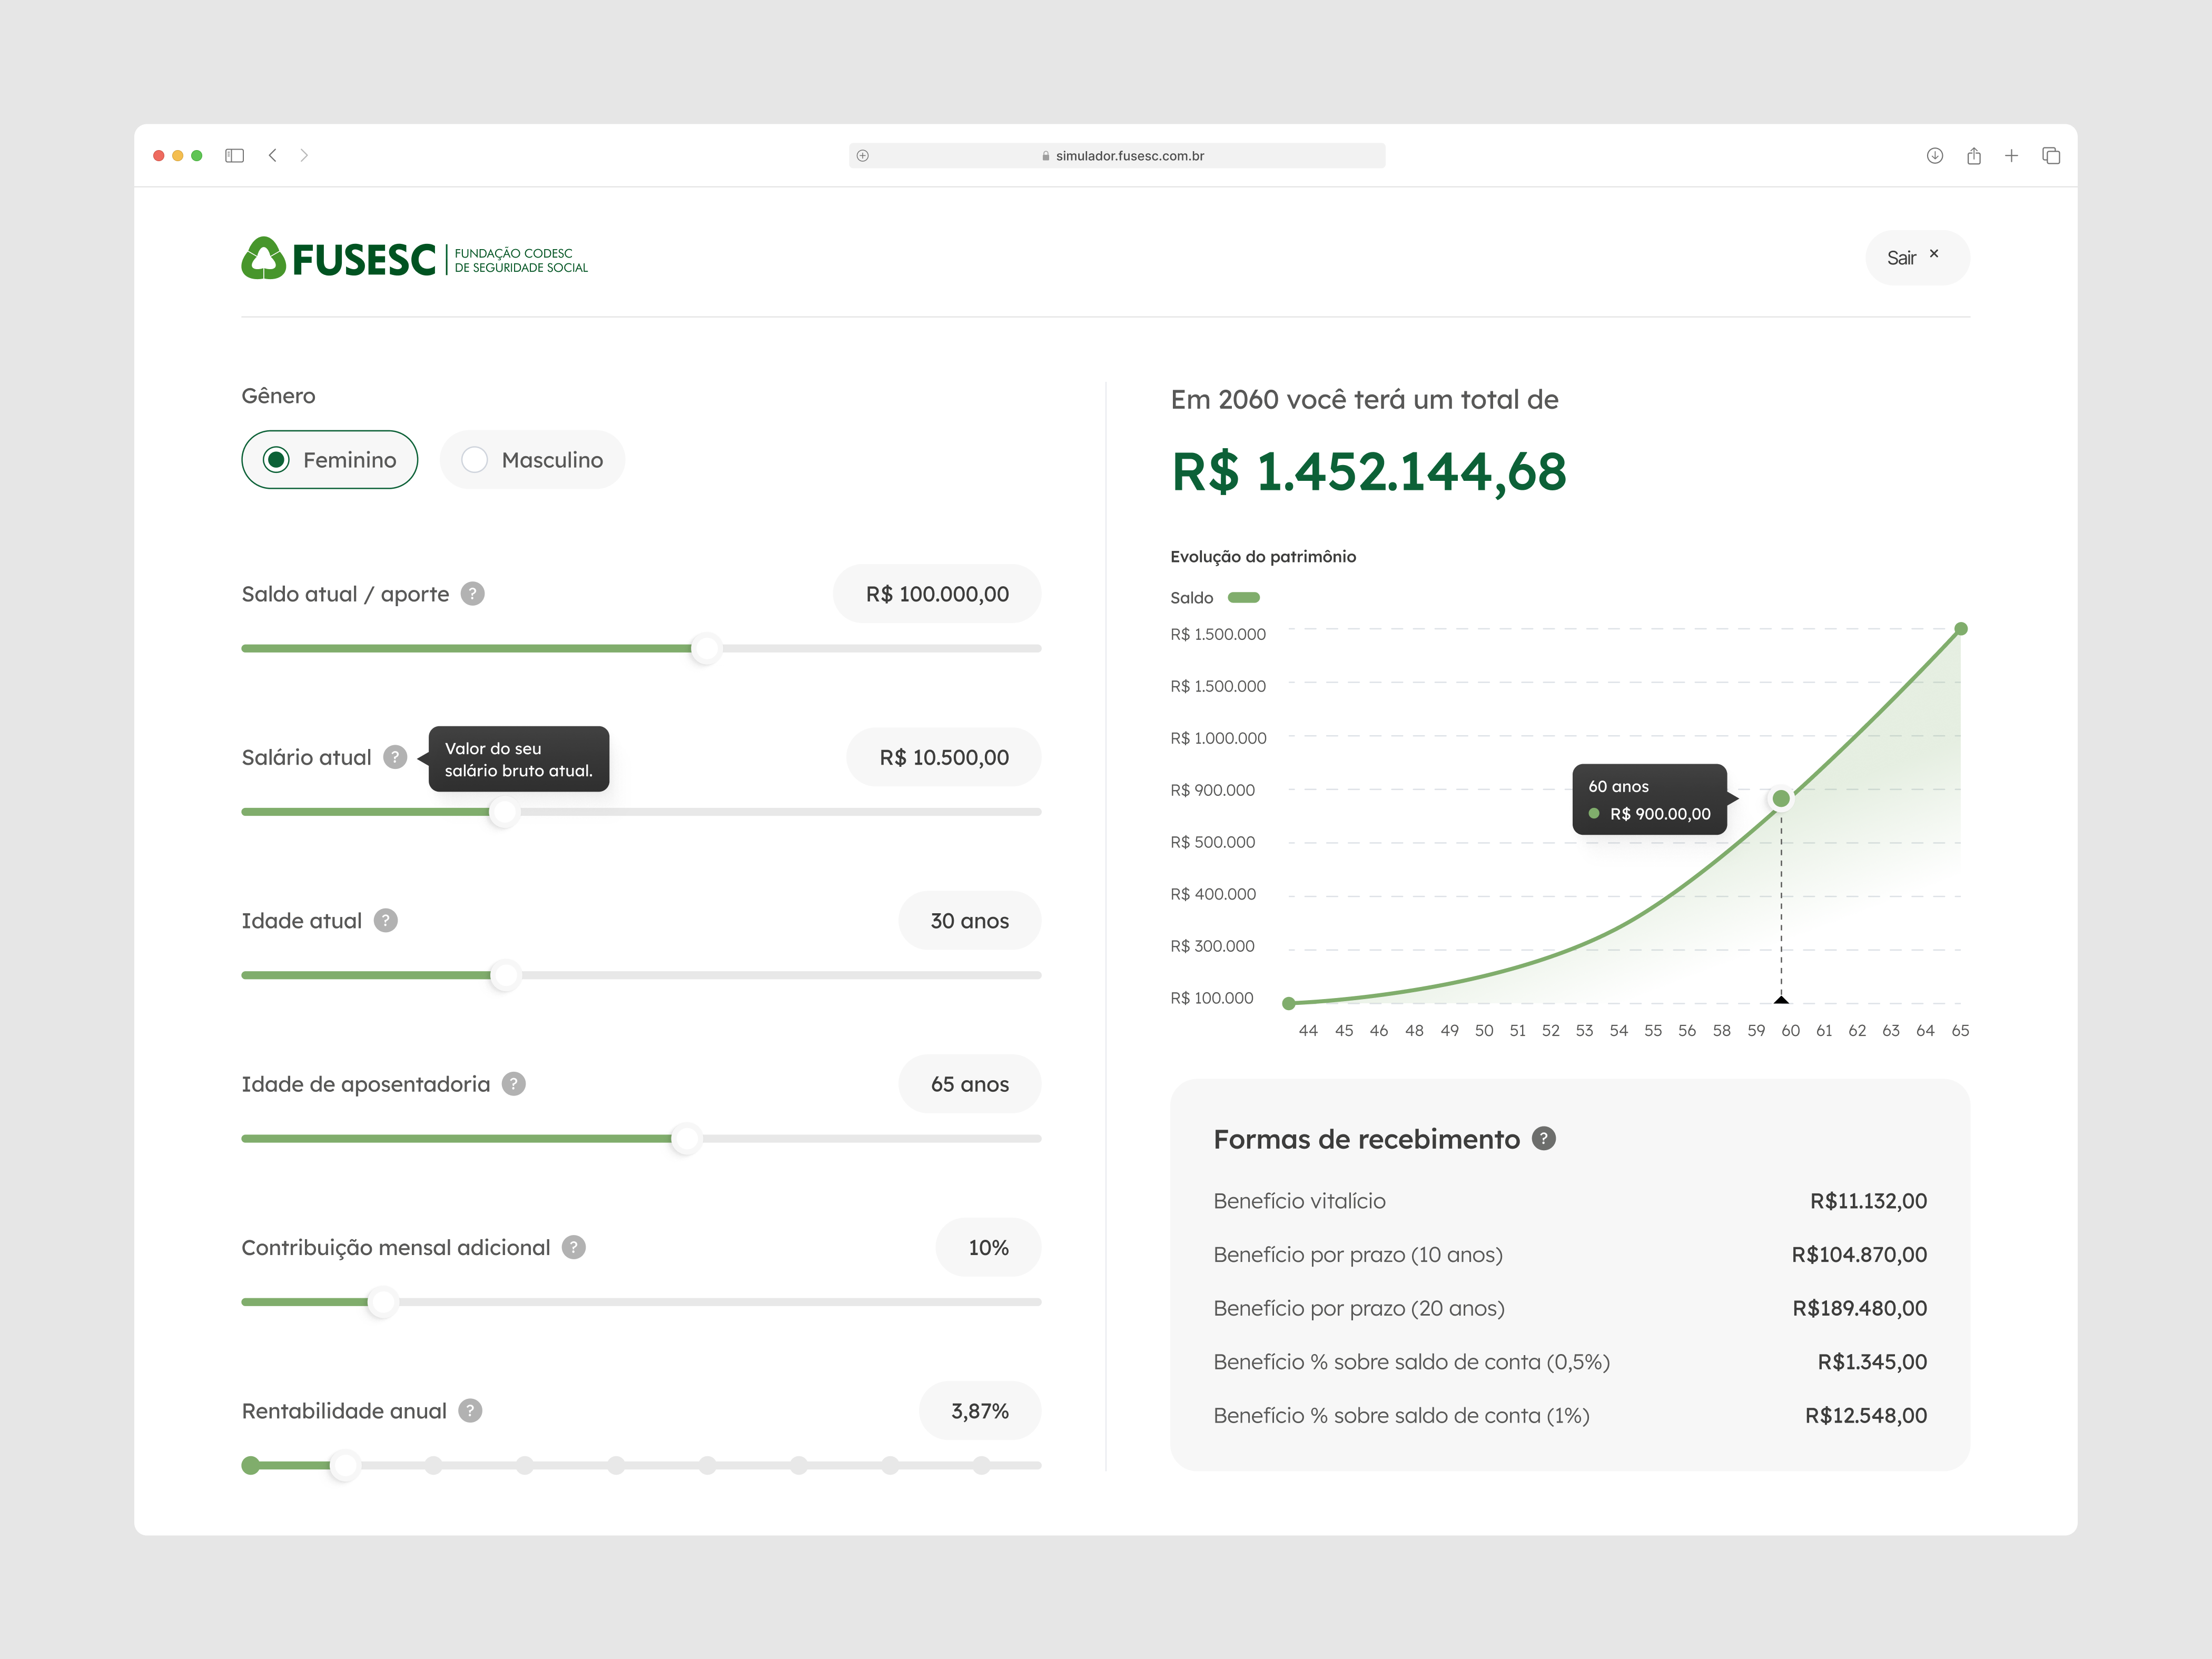Image resolution: width=2212 pixels, height=1659 pixels.
Task: Click the FUSESC recycling logo icon
Action: click(264, 257)
